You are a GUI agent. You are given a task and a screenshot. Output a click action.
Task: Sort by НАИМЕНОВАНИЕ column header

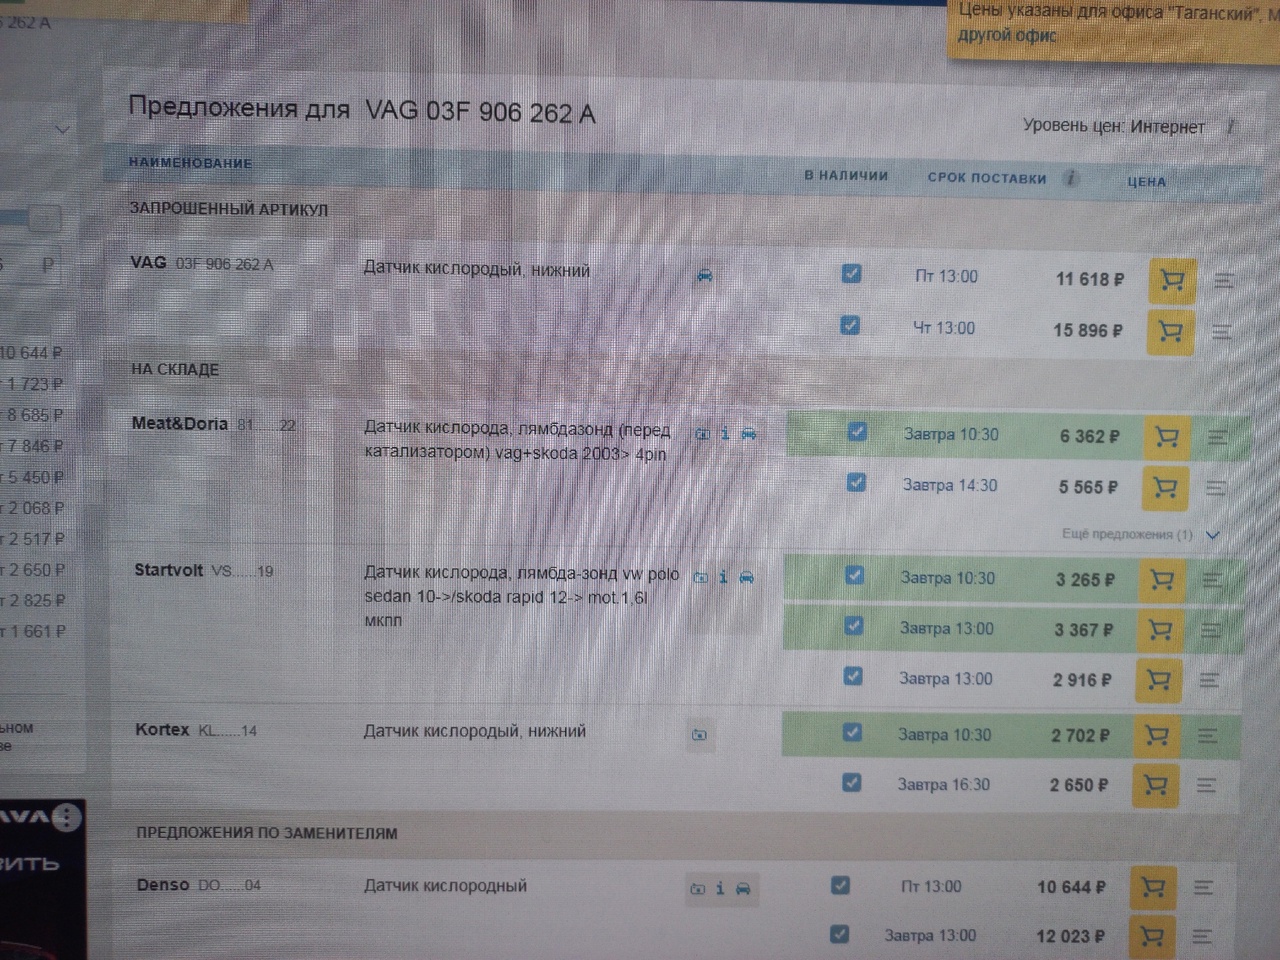point(191,163)
